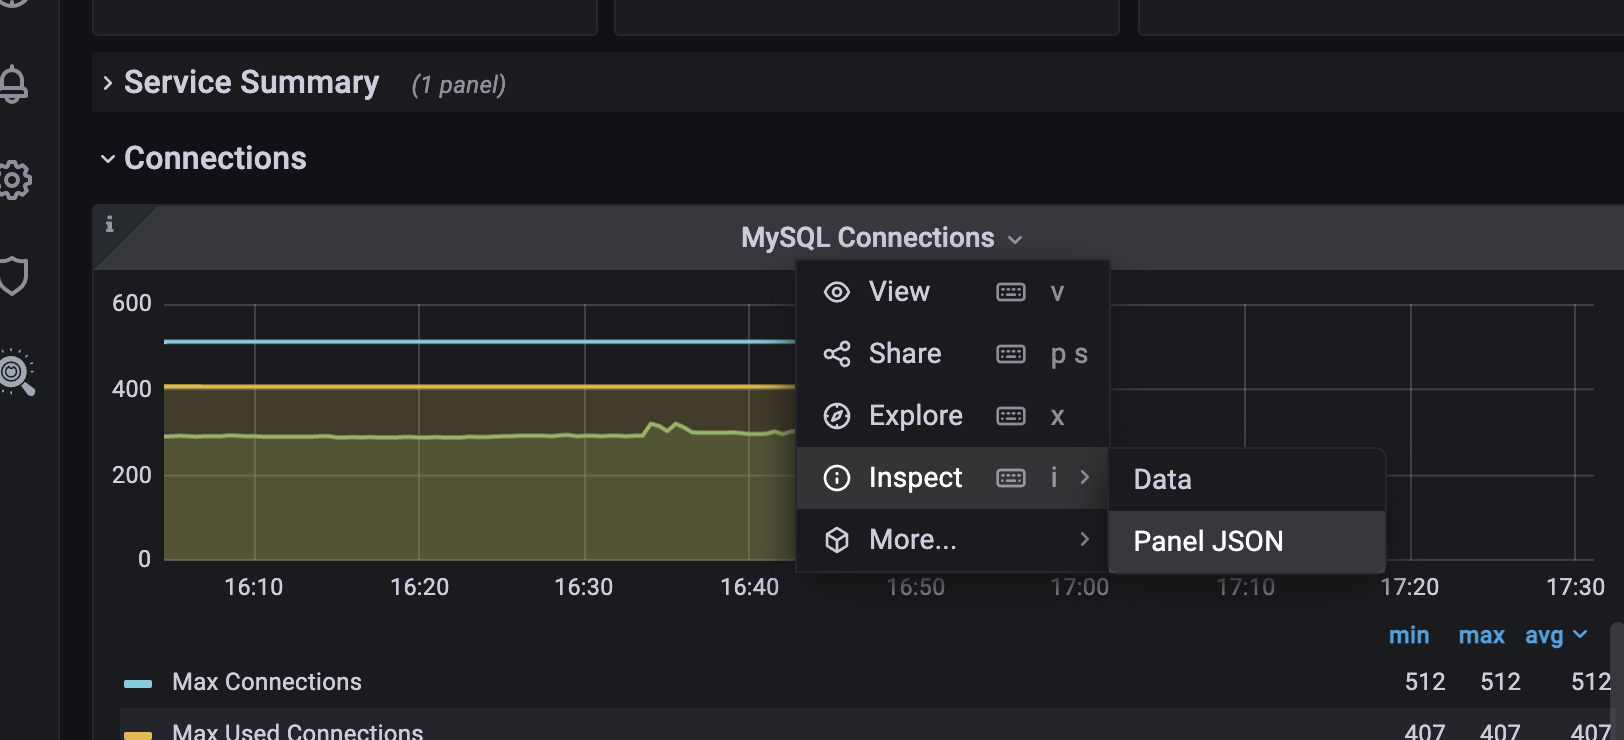
Task: Sort legend by avg column
Action: [x=1543, y=635]
